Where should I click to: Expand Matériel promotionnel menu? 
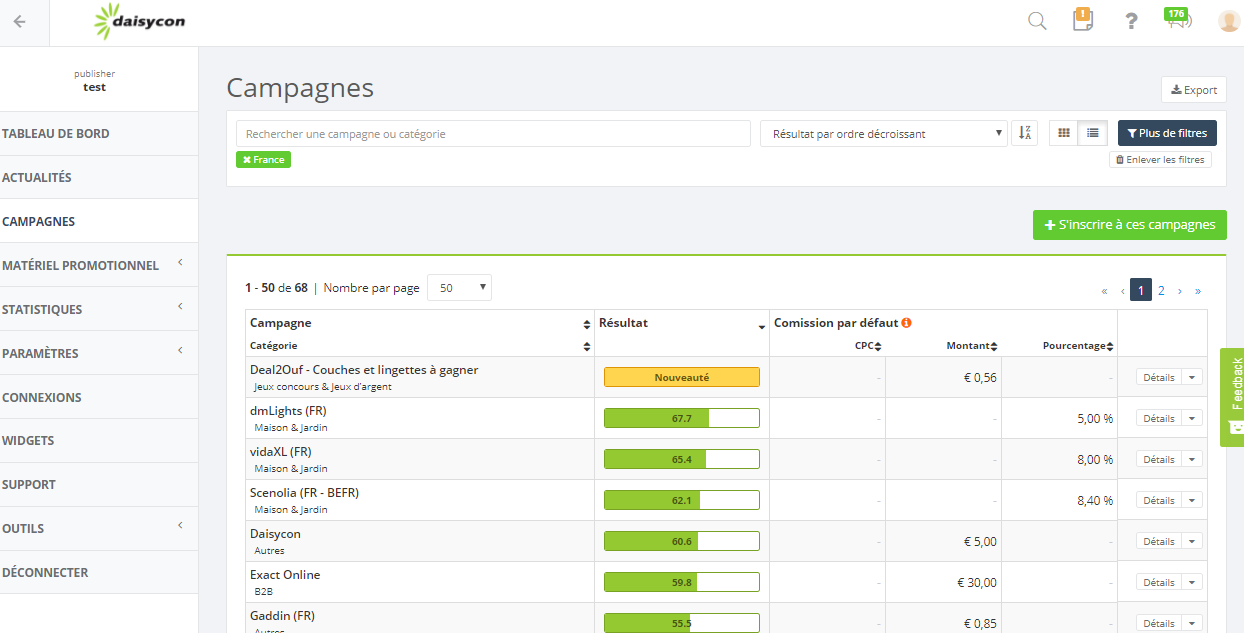point(99,265)
